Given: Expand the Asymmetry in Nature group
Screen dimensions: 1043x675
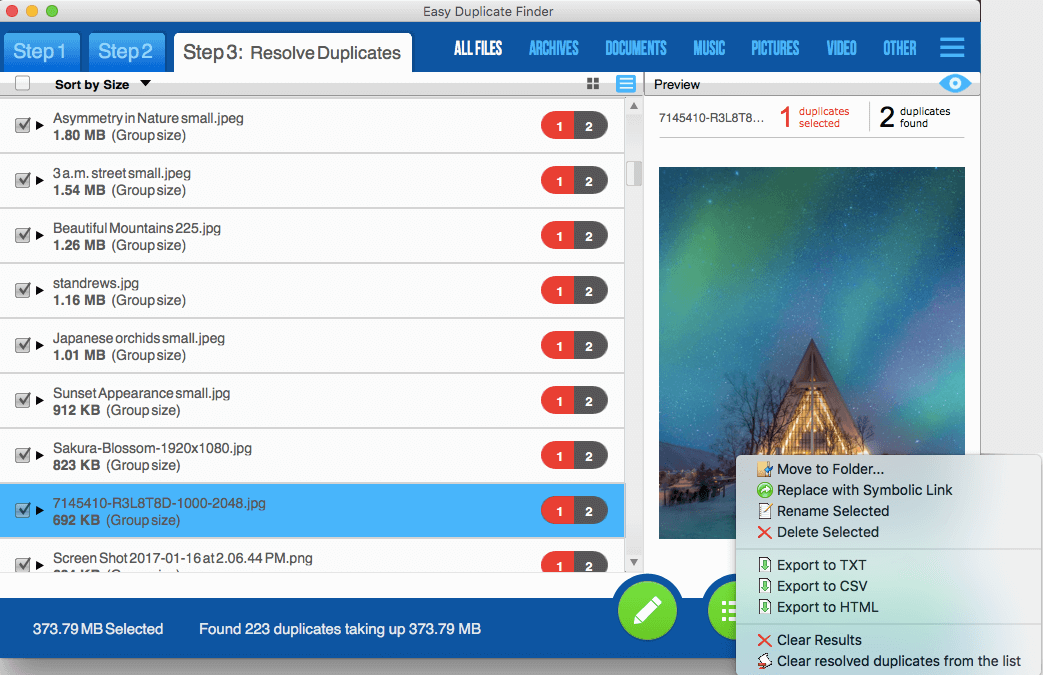Looking at the screenshot, I should [40, 125].
